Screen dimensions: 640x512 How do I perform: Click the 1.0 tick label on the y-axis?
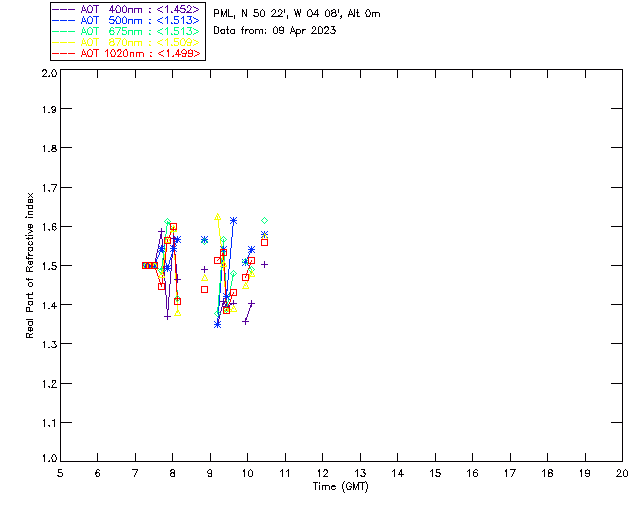(x=49, y=459)
